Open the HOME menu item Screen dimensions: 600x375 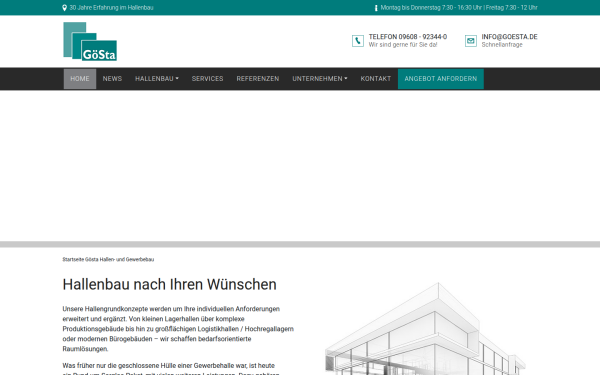80,79
